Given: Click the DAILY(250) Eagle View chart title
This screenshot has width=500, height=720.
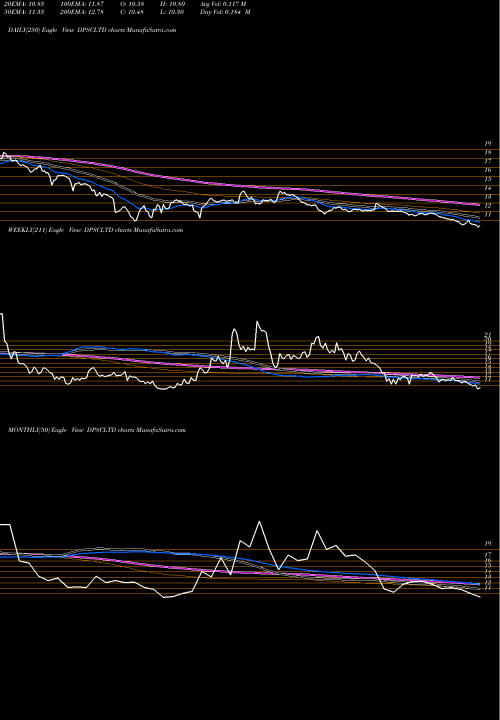Looking at the screenshot, I should [92, 30].
